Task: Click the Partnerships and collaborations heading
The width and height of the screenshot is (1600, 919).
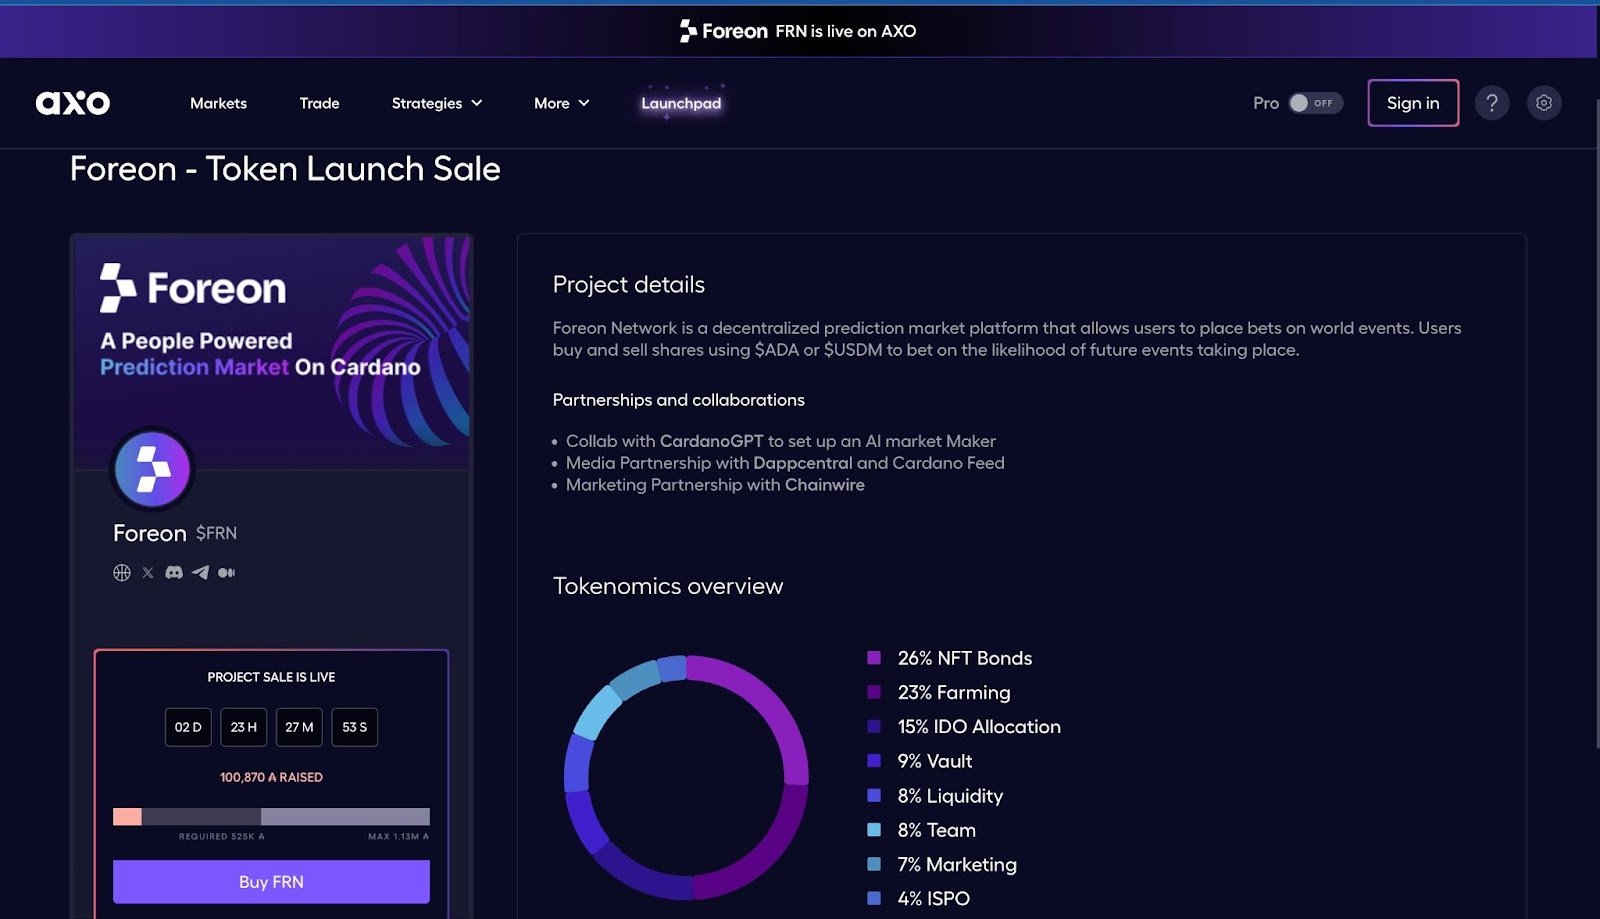Action: [x=678, y=400]
